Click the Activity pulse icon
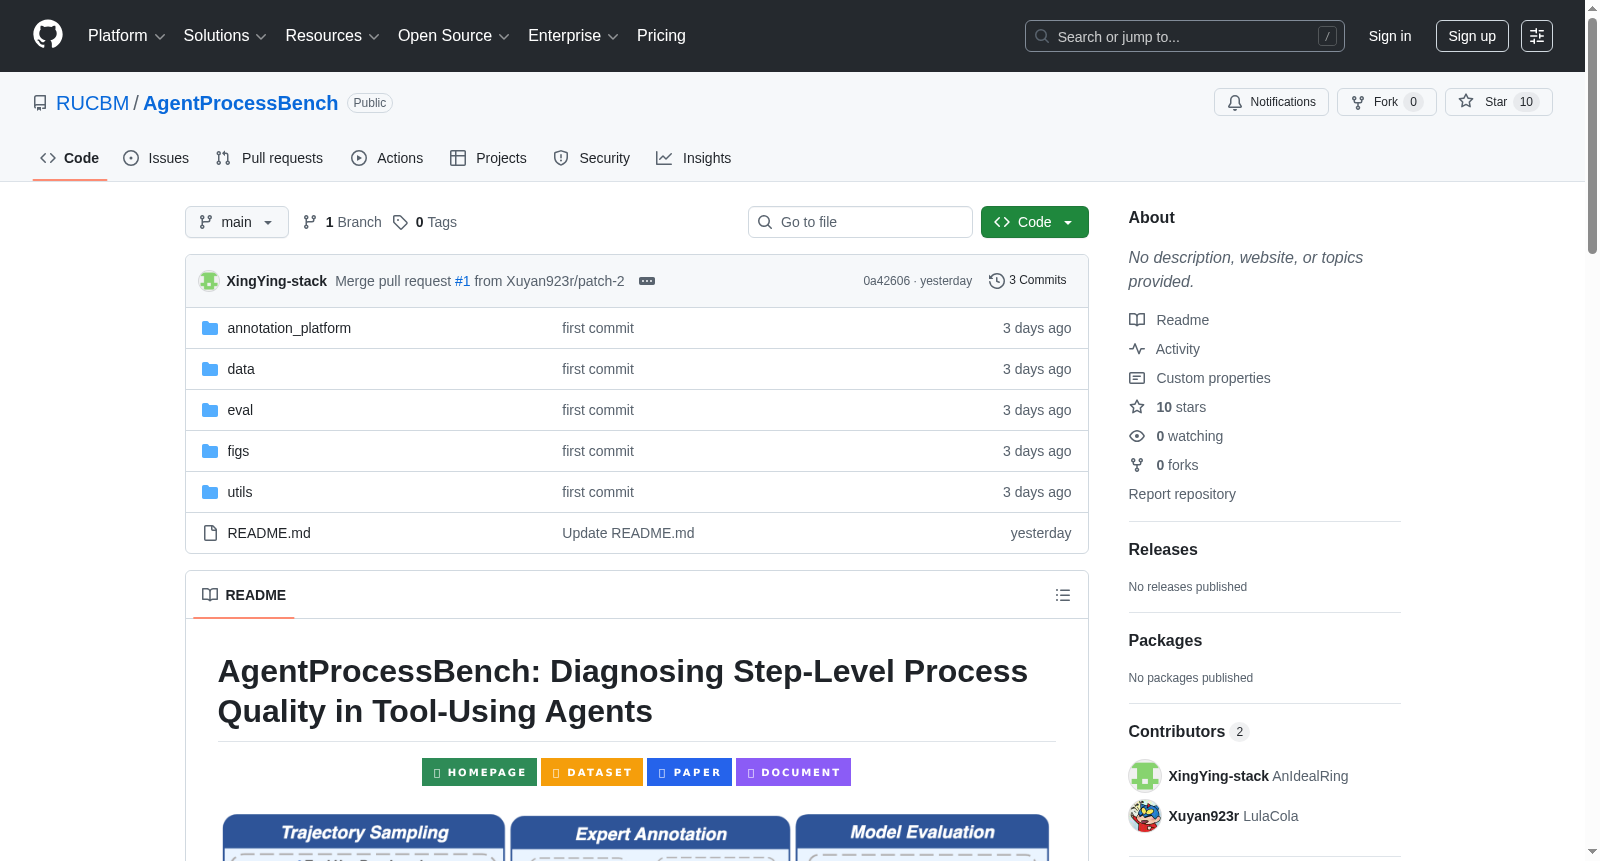Viewport: 1600px width, 861px height. click(1137, 349)
